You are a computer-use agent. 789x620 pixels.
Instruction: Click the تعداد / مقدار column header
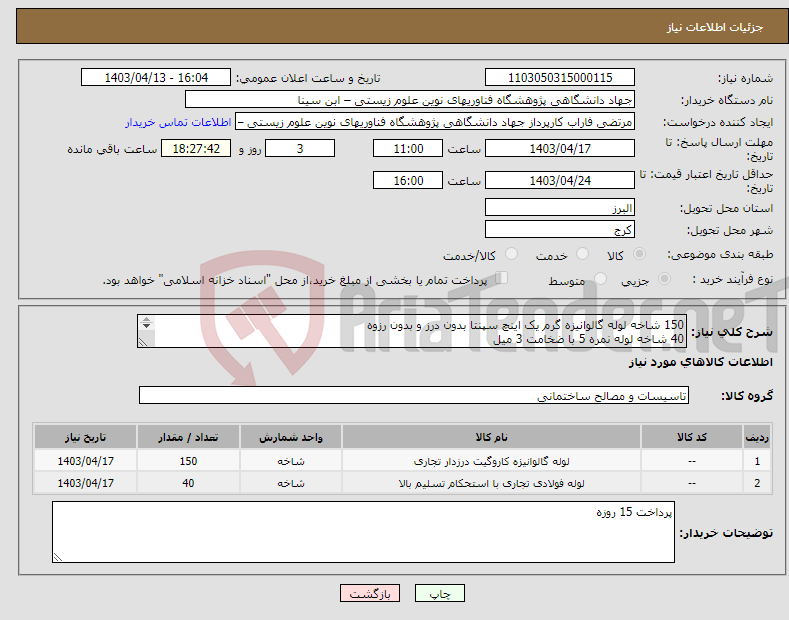[188, 437]
